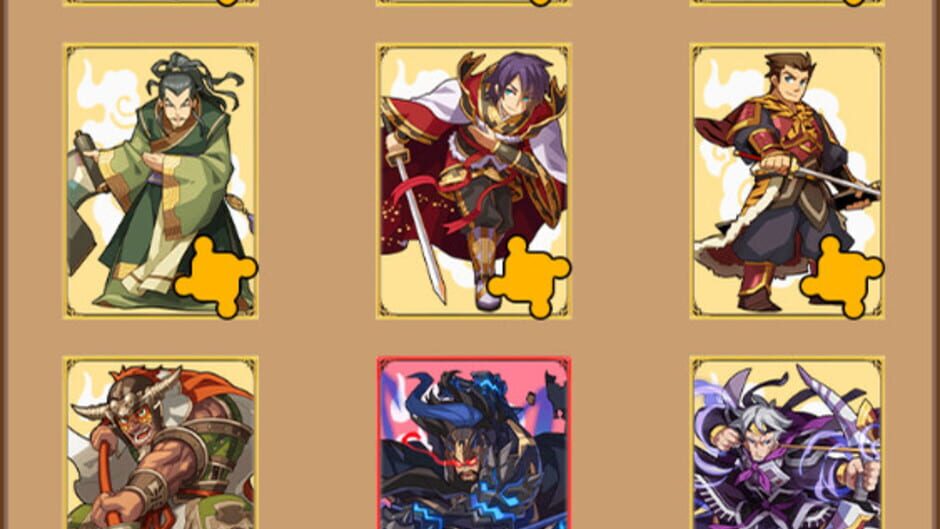Tap partial puzzle piece icon at top-right card edge
The height and width of the screenshot is (529, 940).
(853, 2)
